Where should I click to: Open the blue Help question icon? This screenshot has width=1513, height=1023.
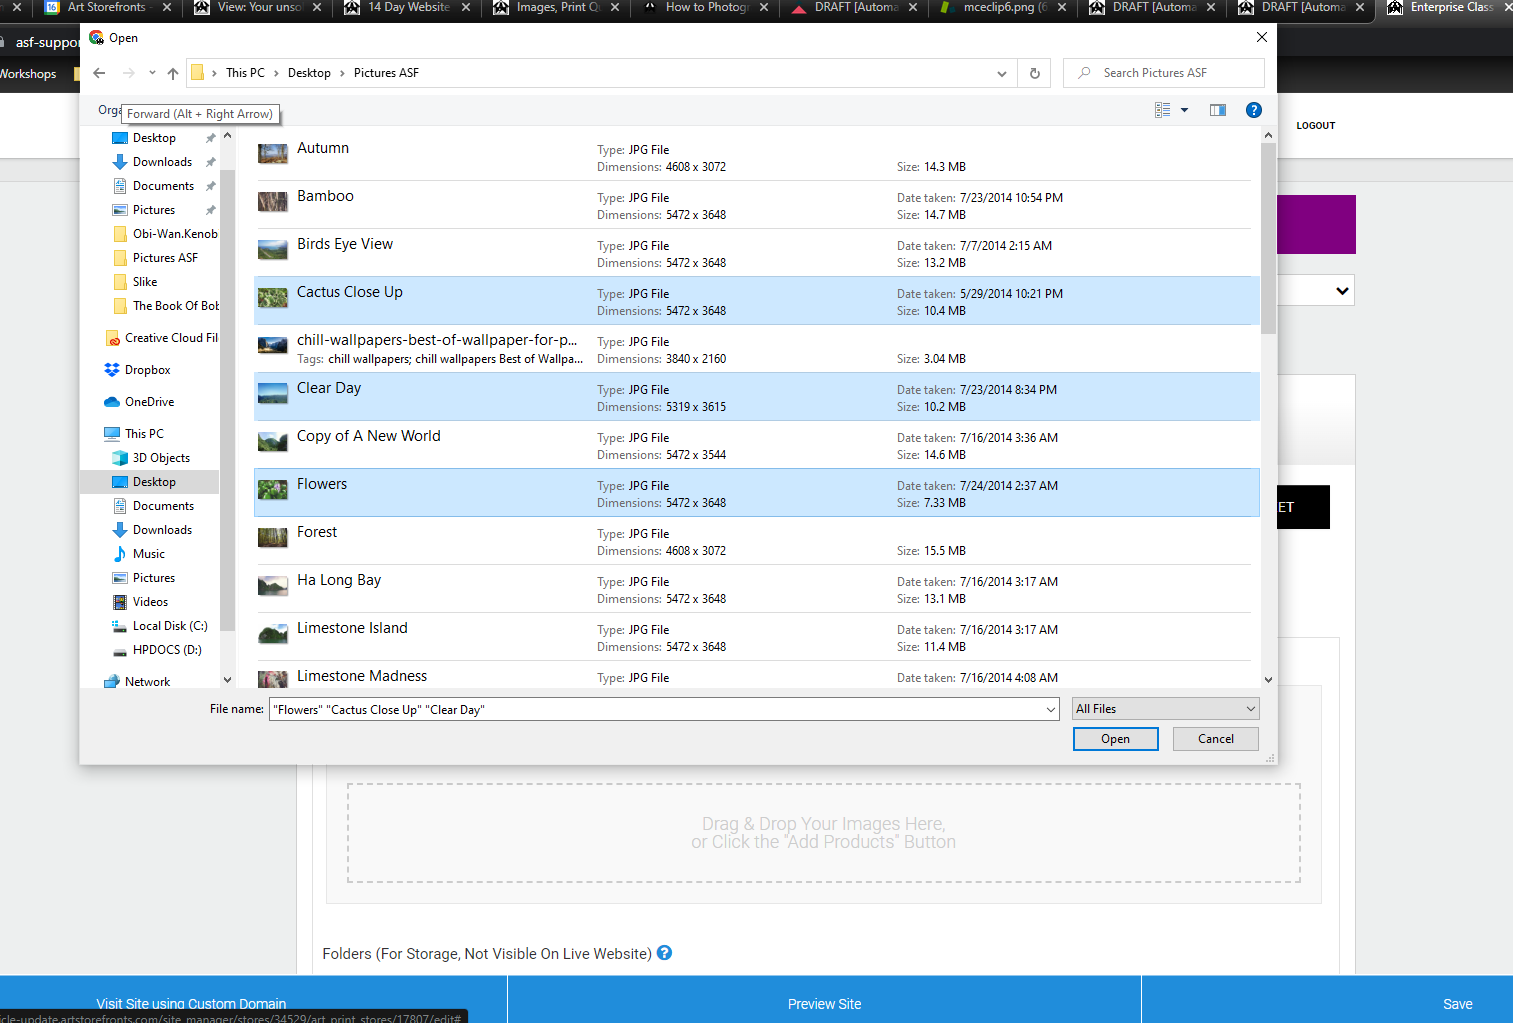pos(1254,110)
